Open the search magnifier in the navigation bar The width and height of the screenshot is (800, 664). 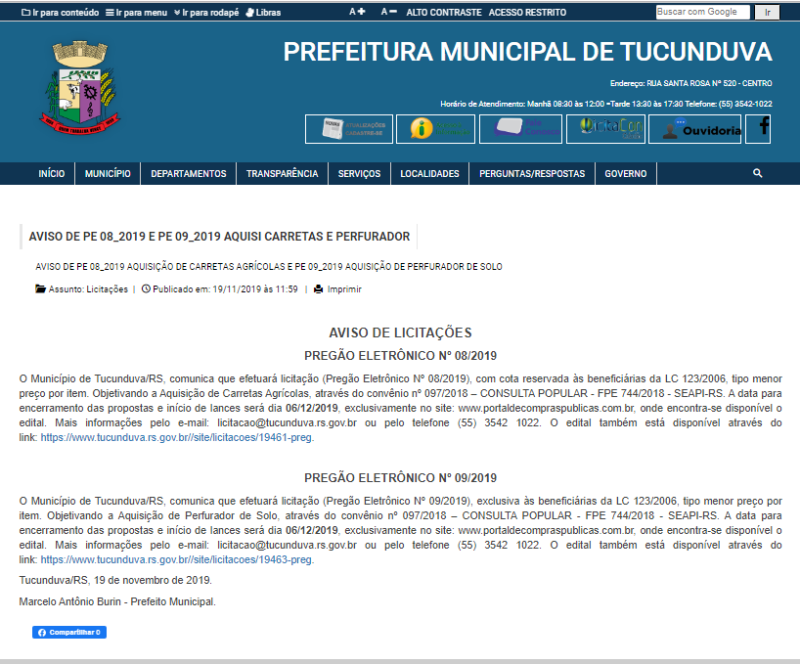[757, 172]
